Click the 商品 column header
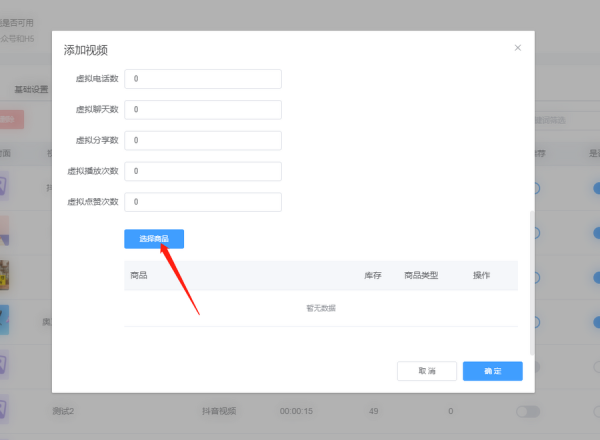 point(139,275)
